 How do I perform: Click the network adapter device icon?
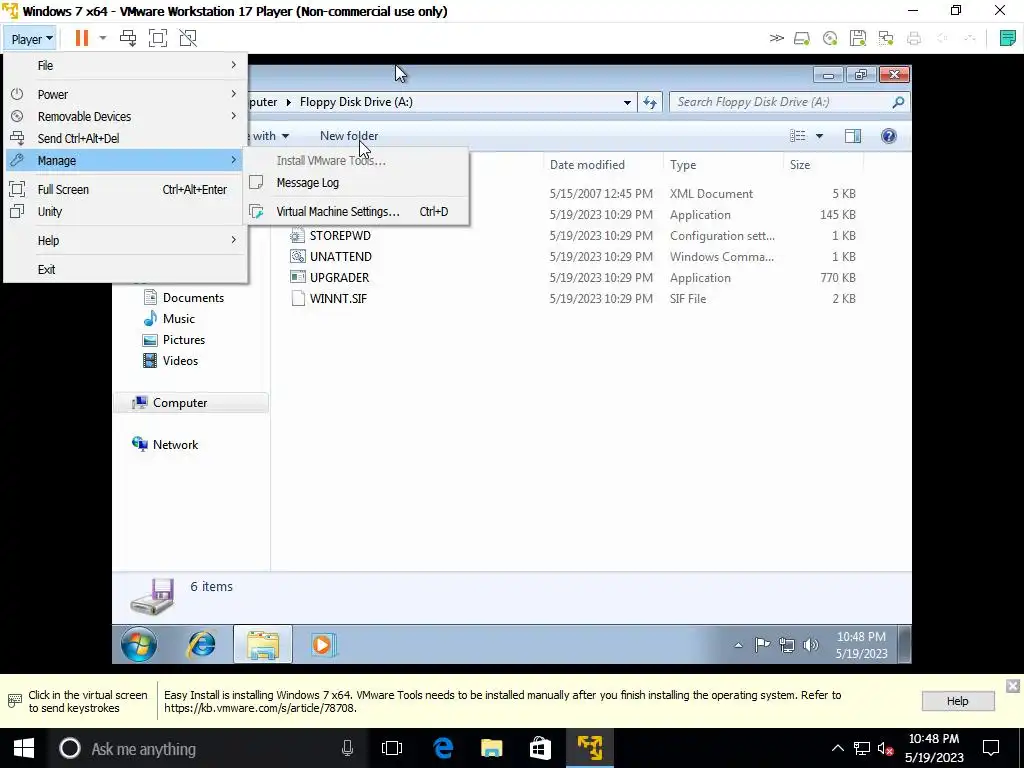pyautogui.click(x=886, y=39)
